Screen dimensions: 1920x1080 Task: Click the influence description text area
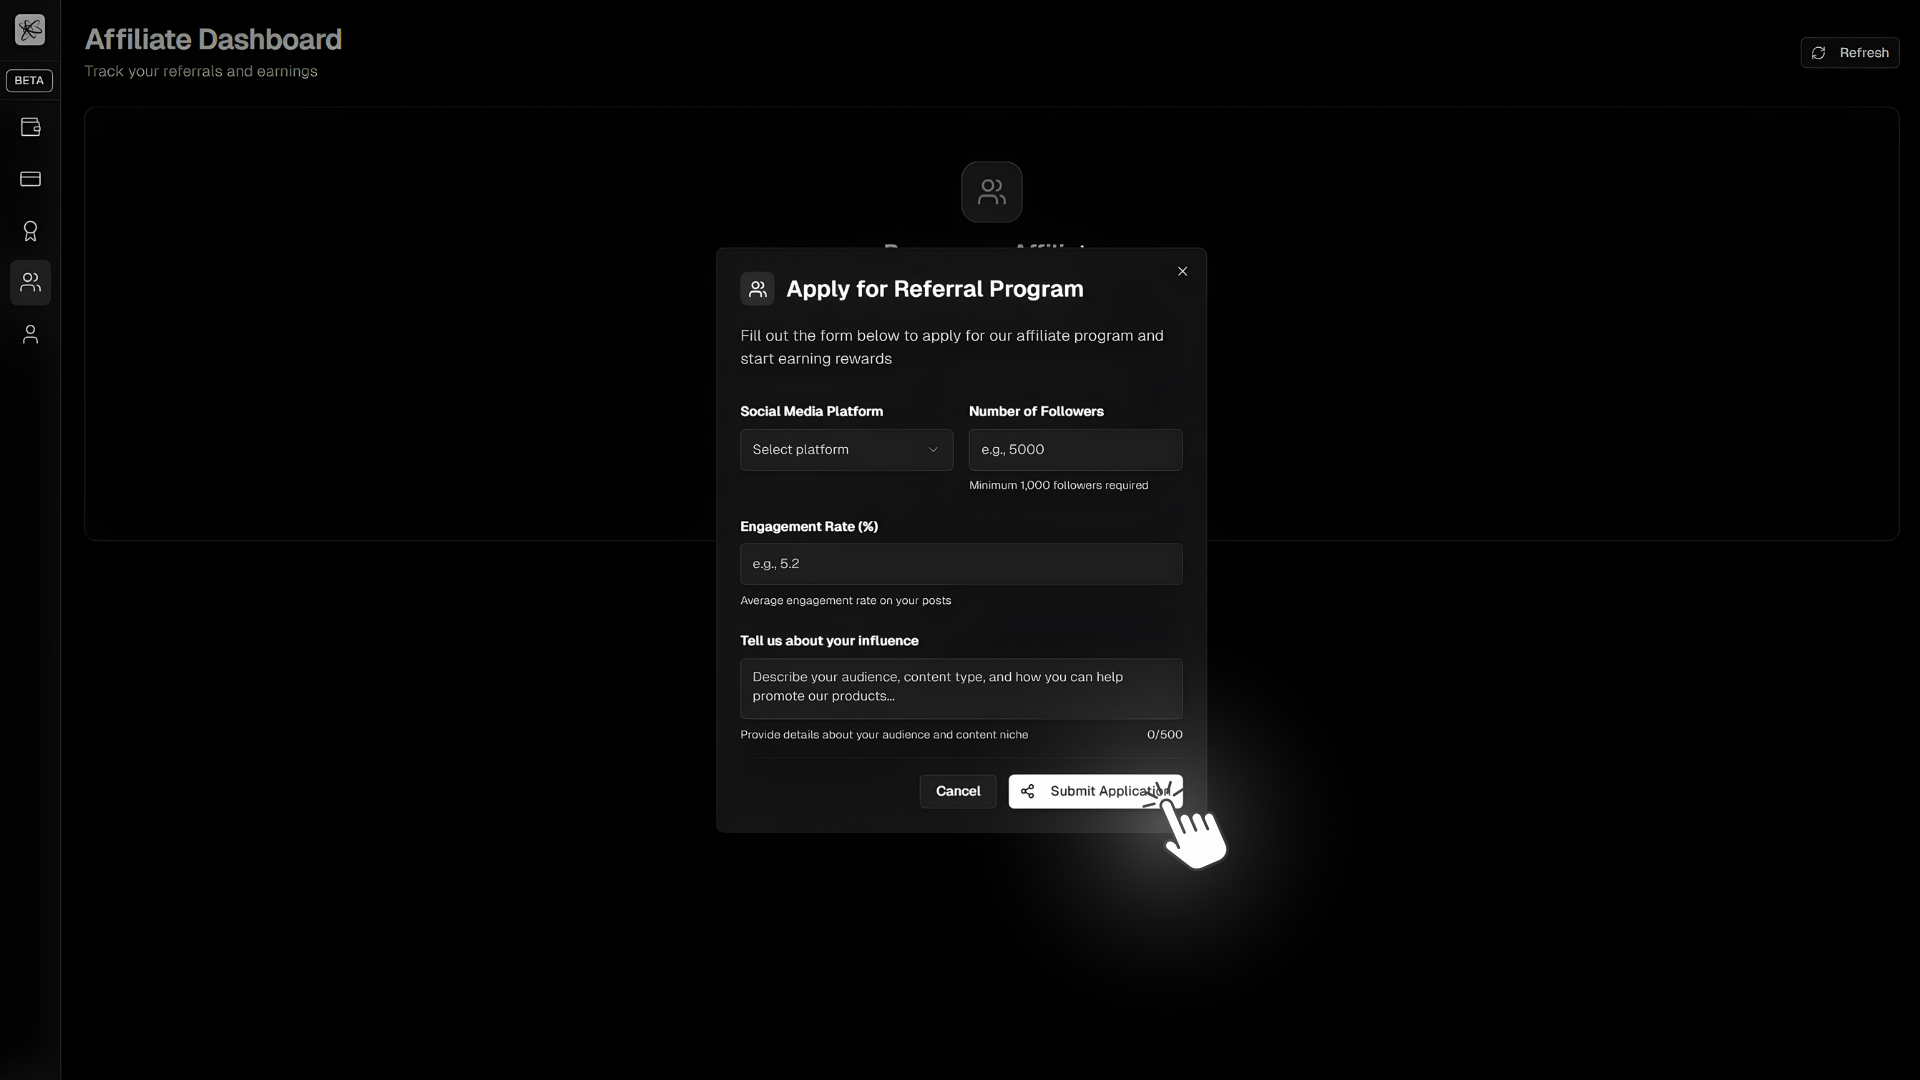click(x=960, y=688)
